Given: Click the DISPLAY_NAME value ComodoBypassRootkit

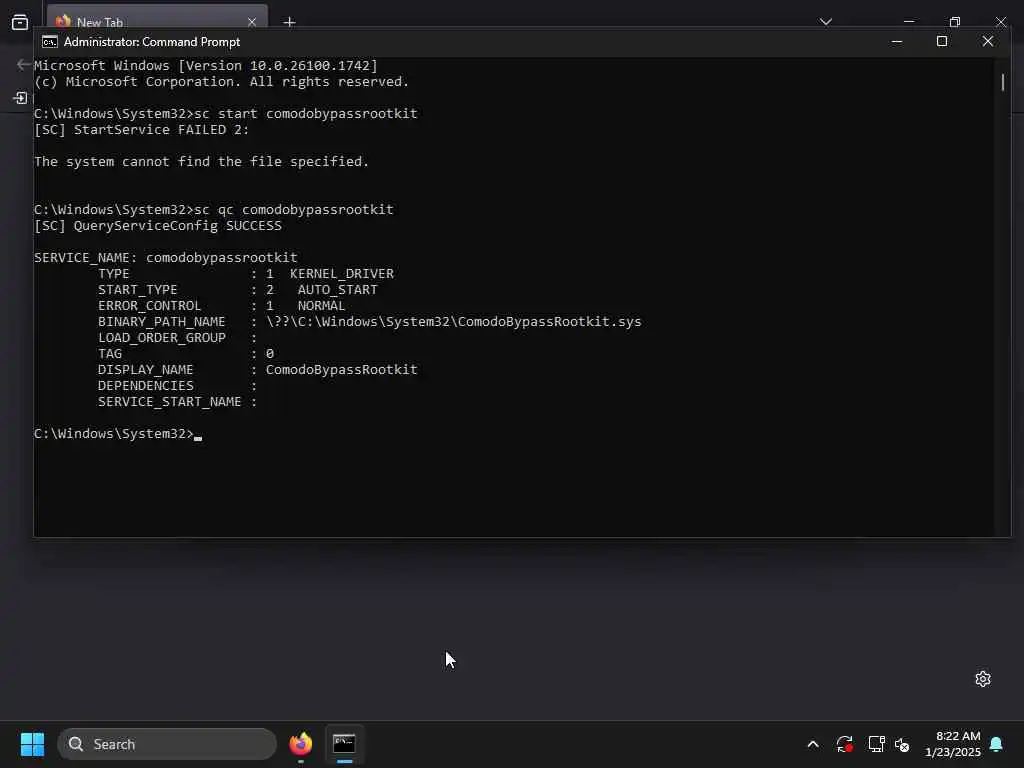Looking at the screenshot, I should (341, 370).
